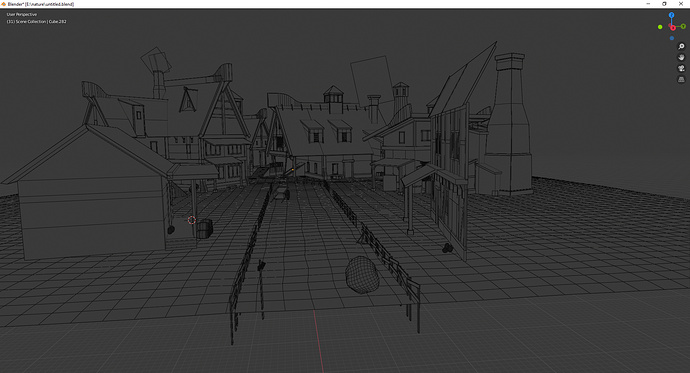Click the 'User Perspective' viewport label
This screenshot has width=690, height=373.
[x=22, y=15]
